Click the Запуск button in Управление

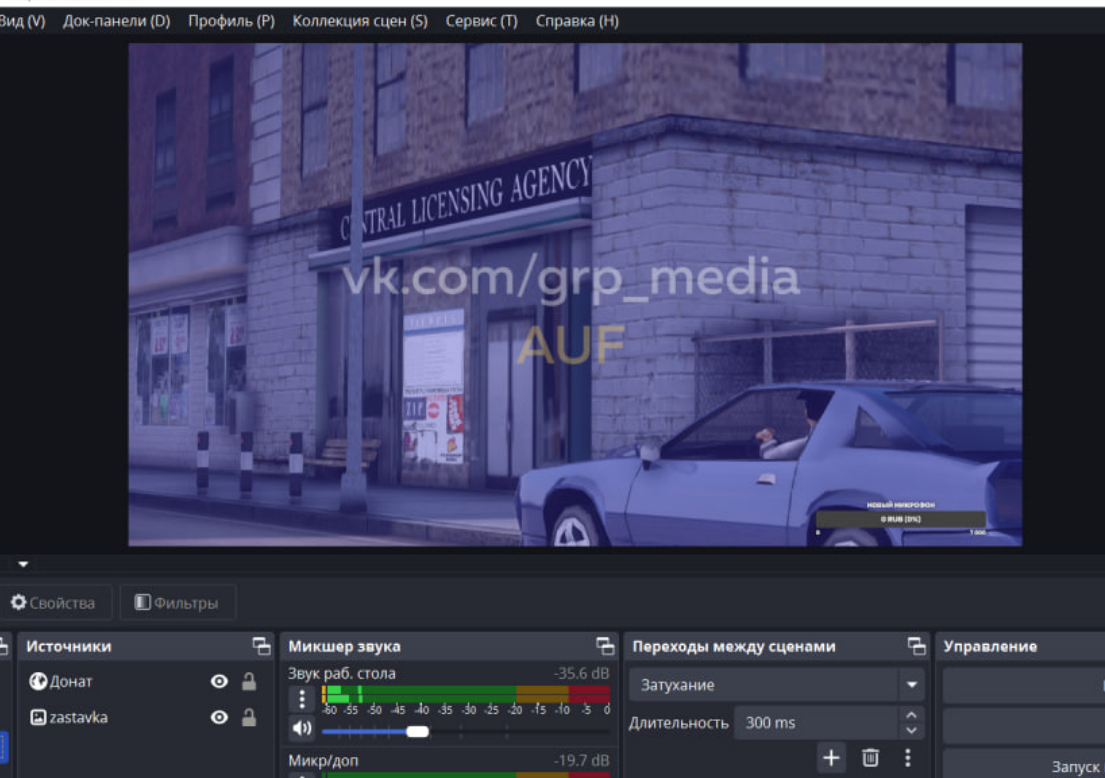[x=1026, y=765]
